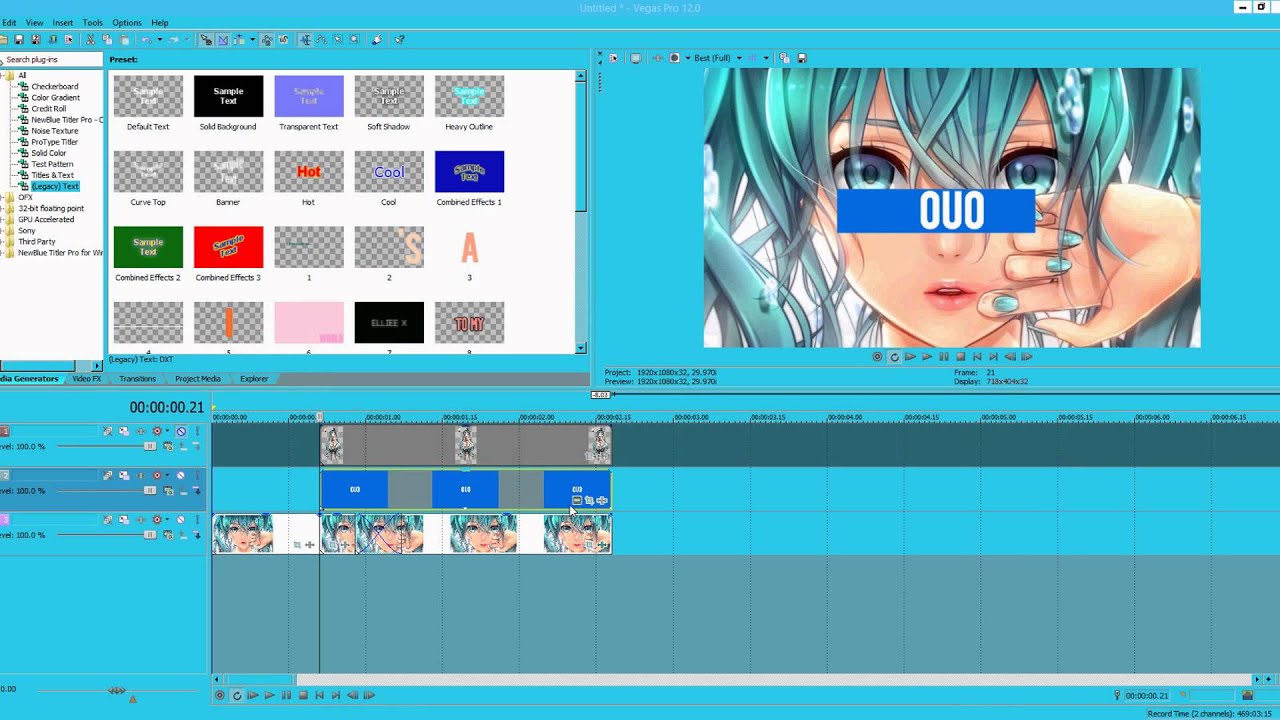Open track 2 automation settings dropdown

coord(167,476)
